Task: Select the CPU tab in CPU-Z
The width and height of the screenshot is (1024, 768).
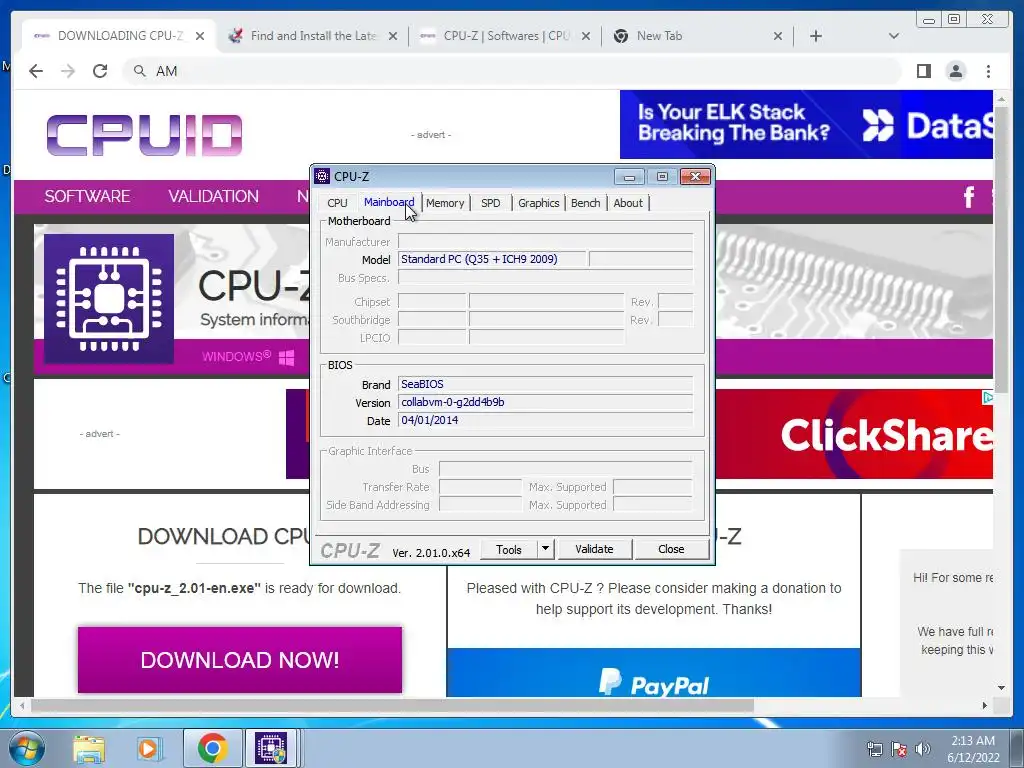Action: coord(338,203)
